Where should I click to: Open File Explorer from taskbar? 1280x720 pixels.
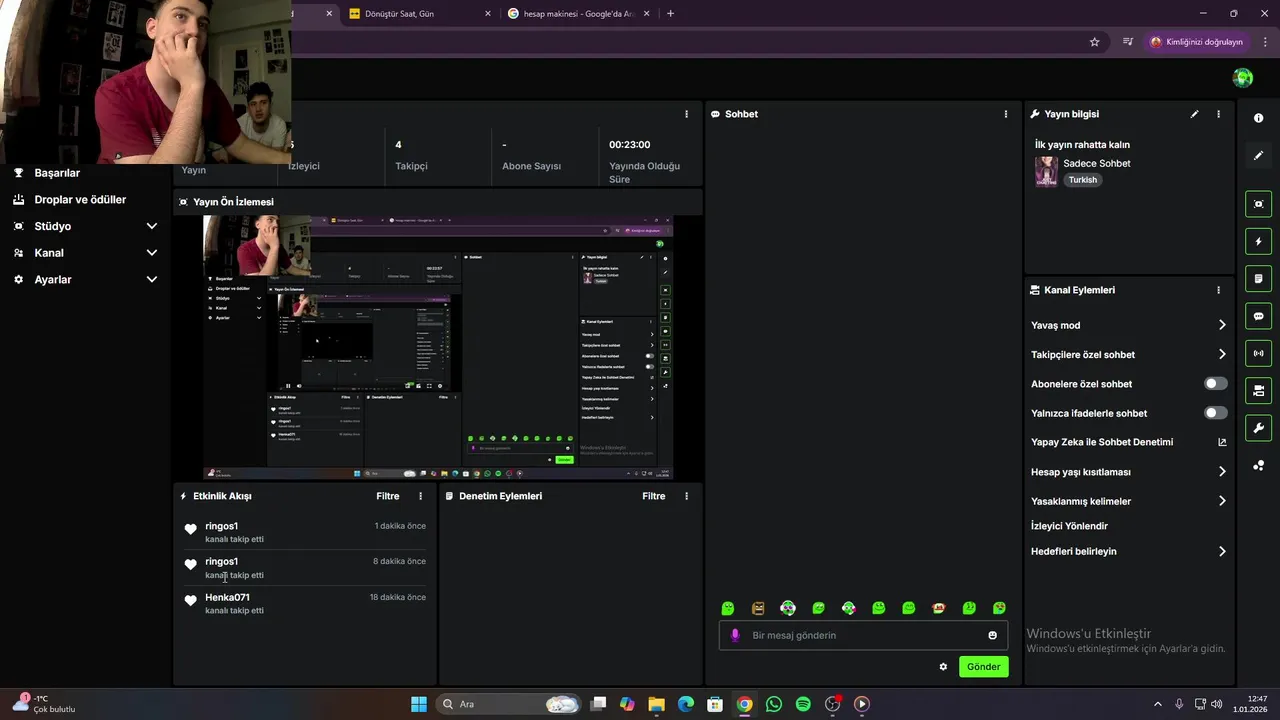(656, 704)
